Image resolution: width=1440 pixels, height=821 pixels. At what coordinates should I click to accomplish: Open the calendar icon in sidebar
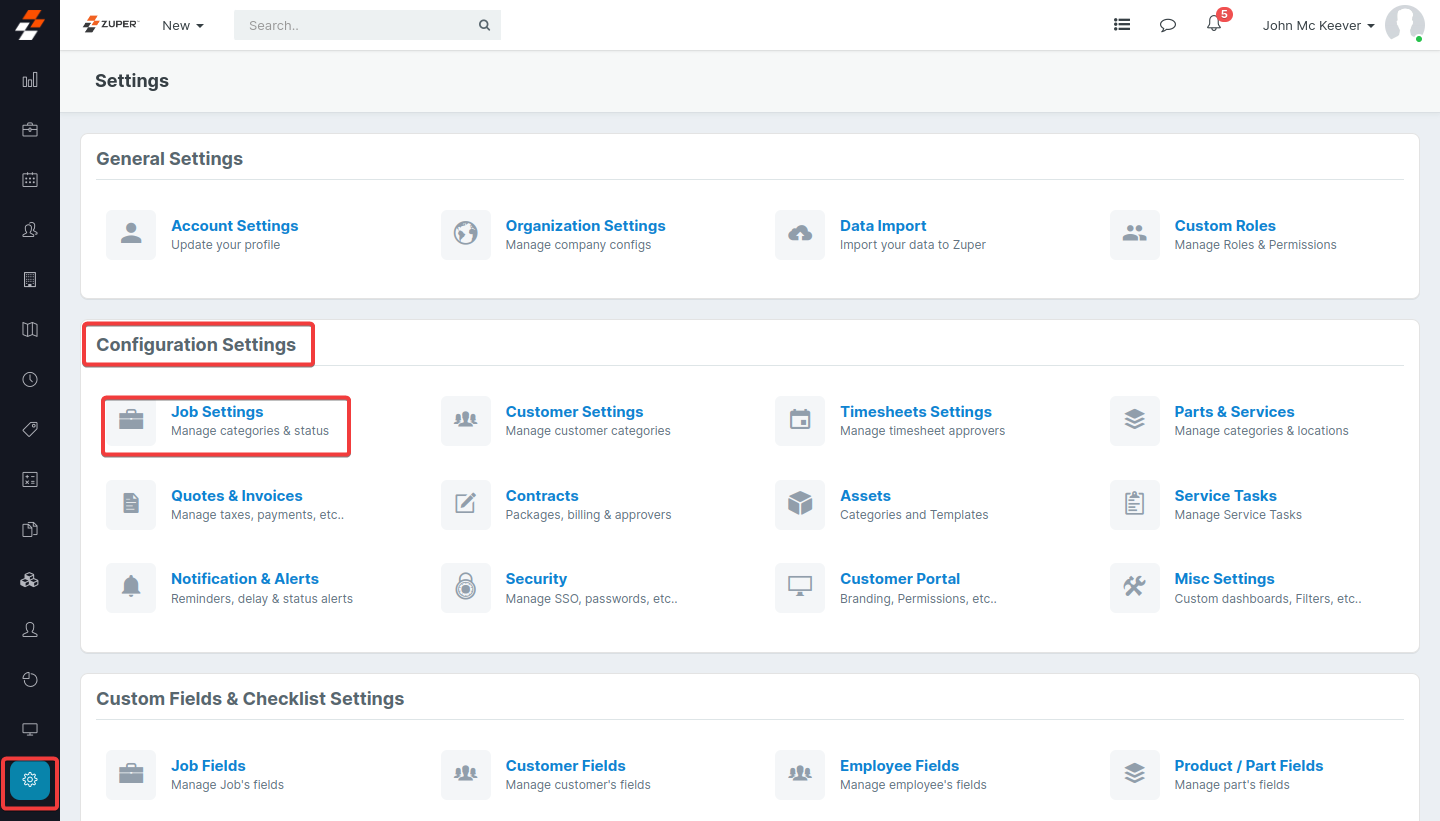tap(30, 180)
